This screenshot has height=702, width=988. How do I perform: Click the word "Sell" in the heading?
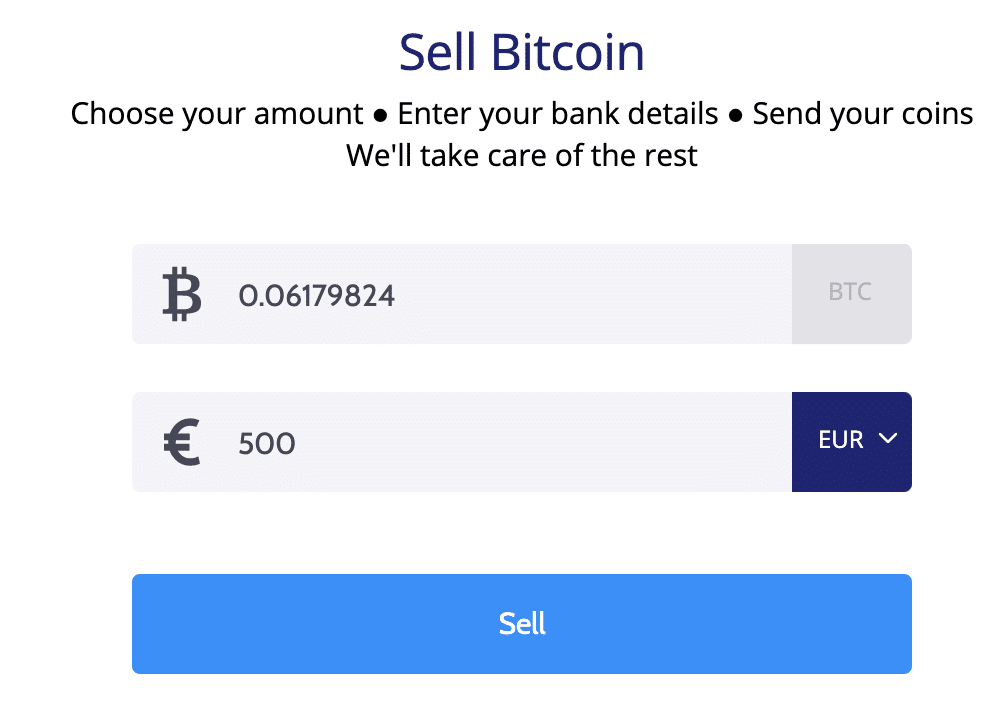(437, 52)
